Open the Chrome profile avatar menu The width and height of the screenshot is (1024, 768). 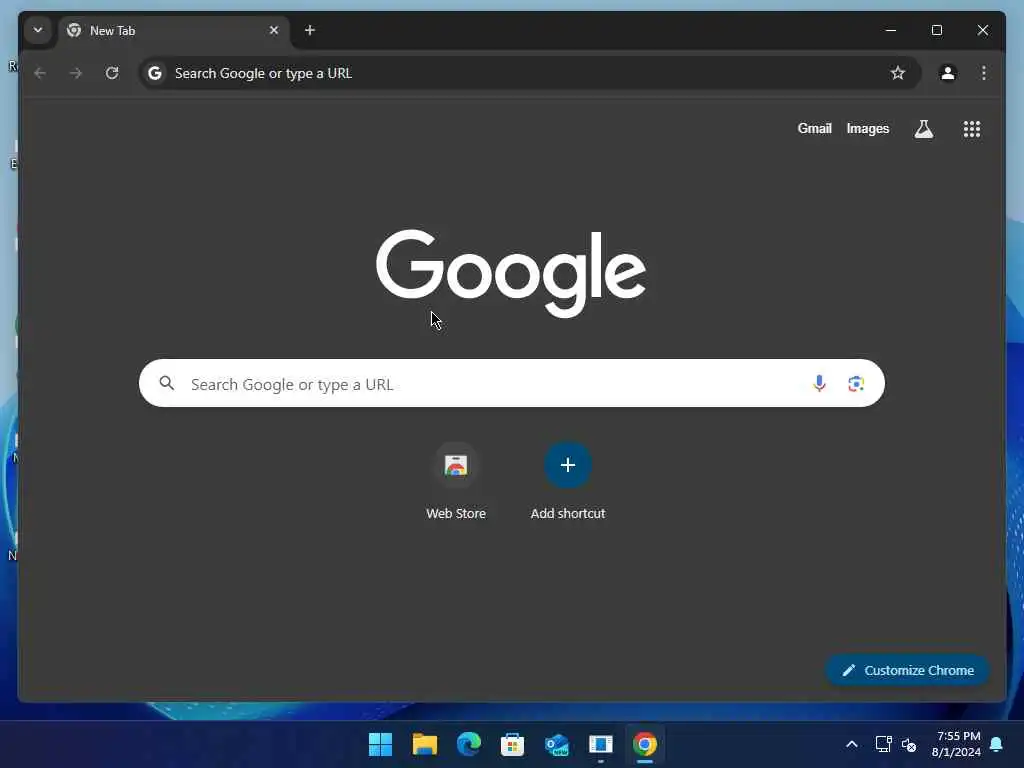click(948, 73)
